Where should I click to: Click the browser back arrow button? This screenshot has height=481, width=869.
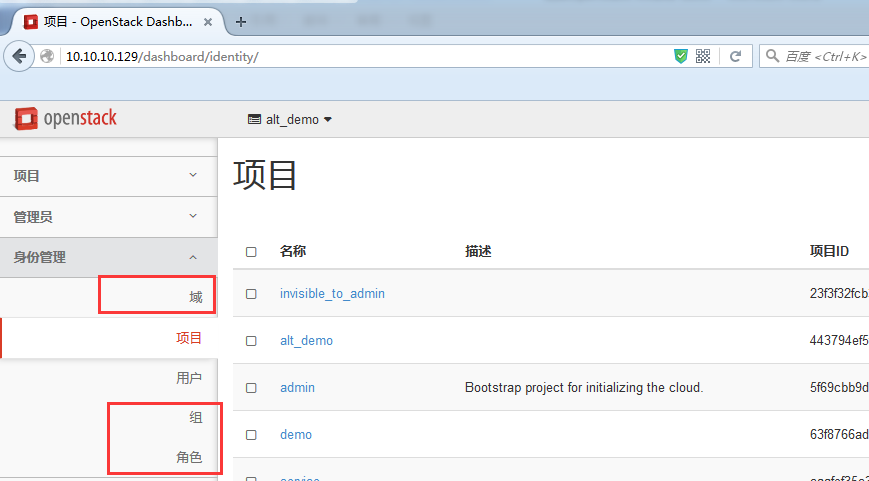(x=19, y=56)
